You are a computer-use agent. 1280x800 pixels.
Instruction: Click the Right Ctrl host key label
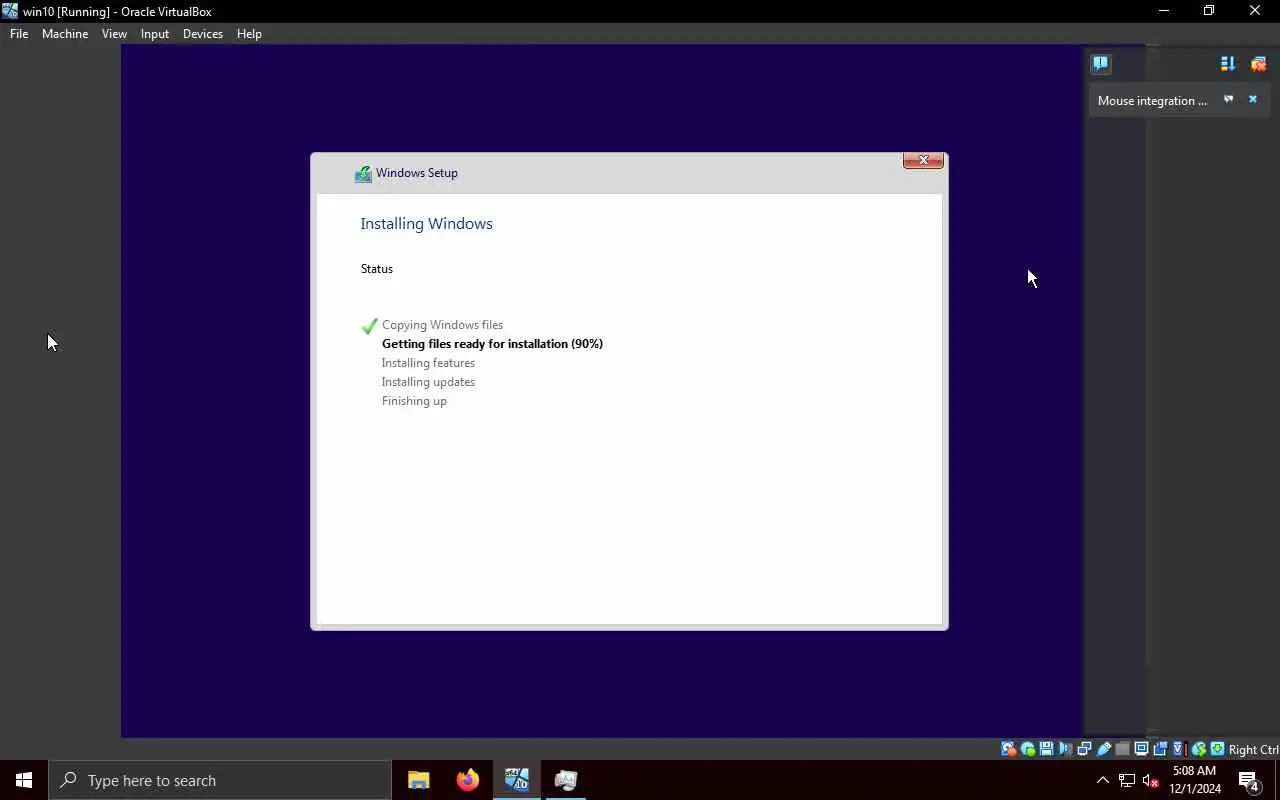[1254, 750]
